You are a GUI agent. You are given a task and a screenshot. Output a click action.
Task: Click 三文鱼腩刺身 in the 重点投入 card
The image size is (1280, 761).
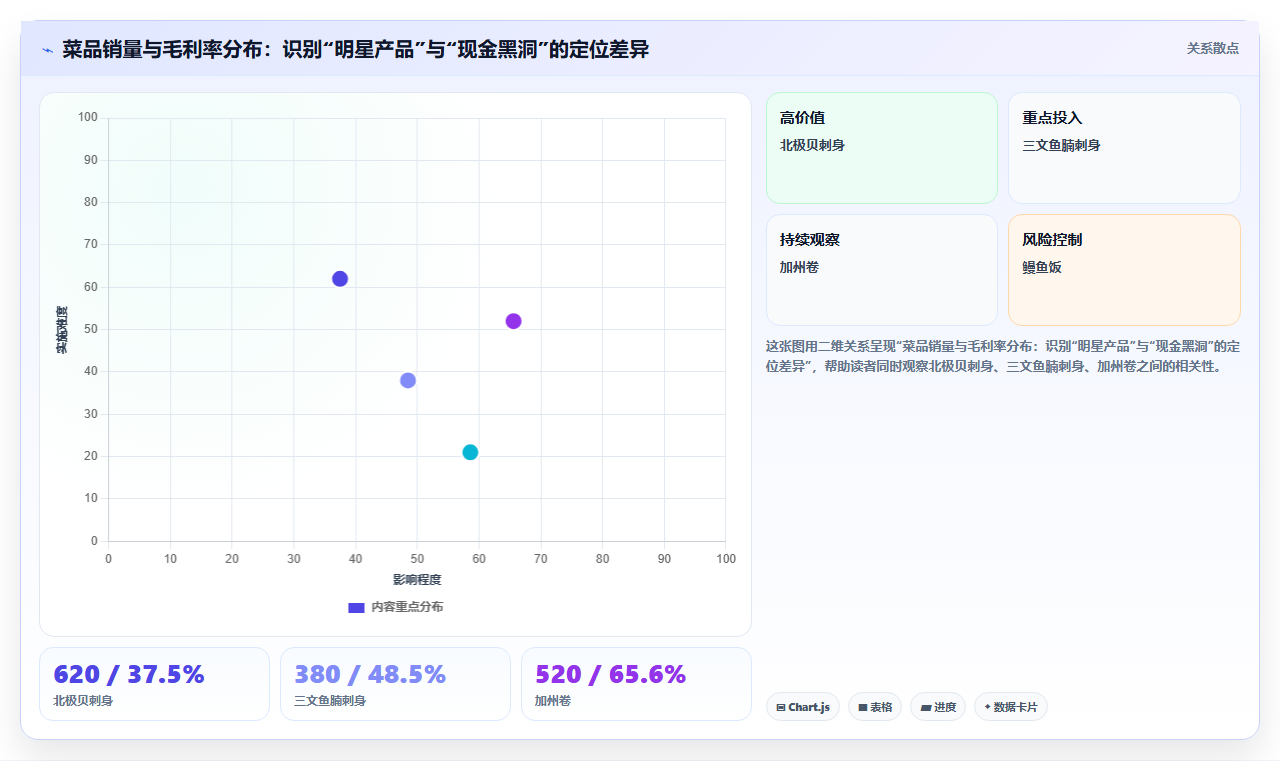(1061, 145)
